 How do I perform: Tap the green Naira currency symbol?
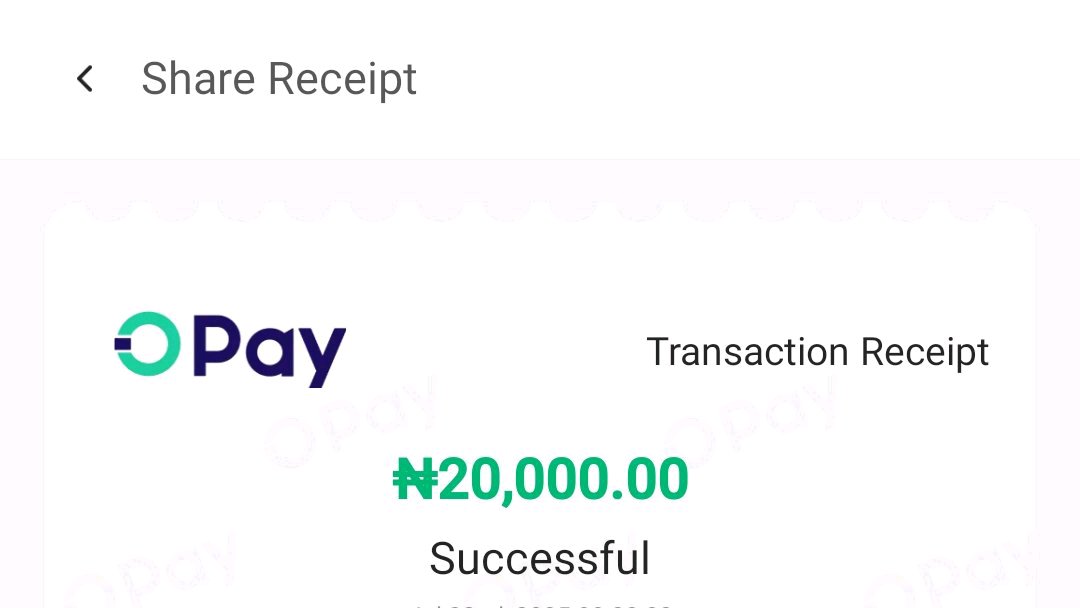pos(415,479)
